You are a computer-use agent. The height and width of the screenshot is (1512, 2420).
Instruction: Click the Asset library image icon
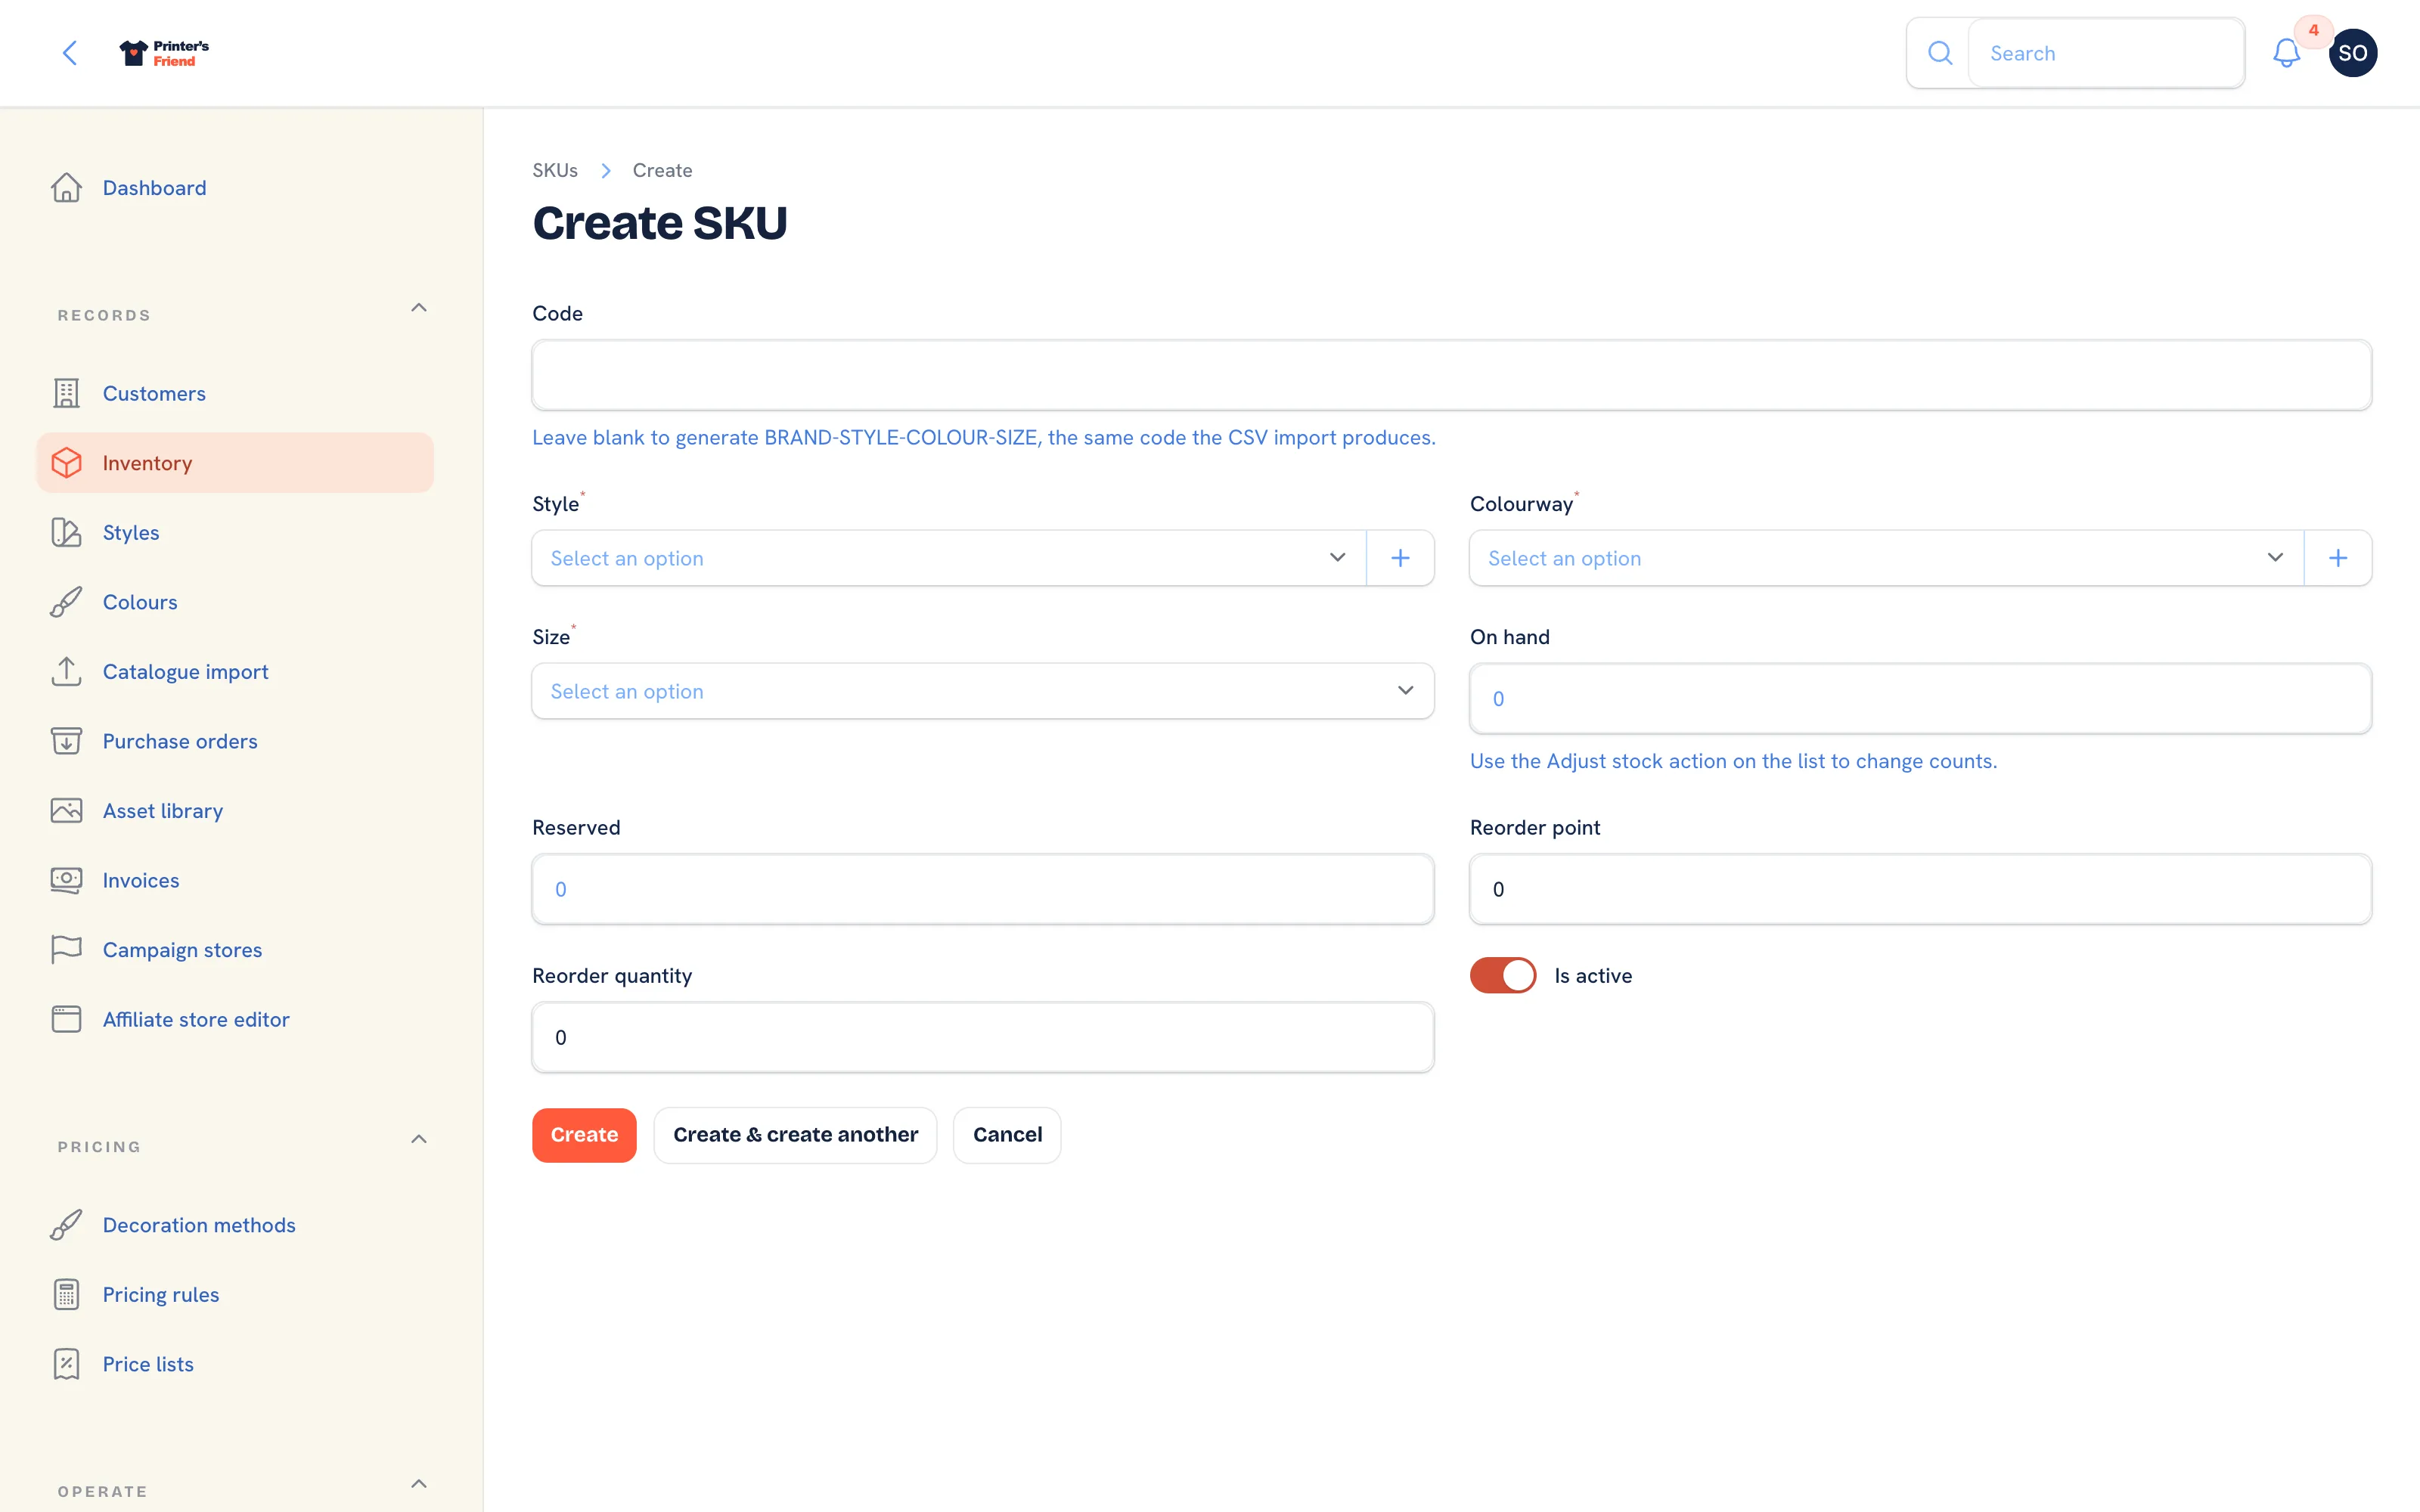(66, 810)
